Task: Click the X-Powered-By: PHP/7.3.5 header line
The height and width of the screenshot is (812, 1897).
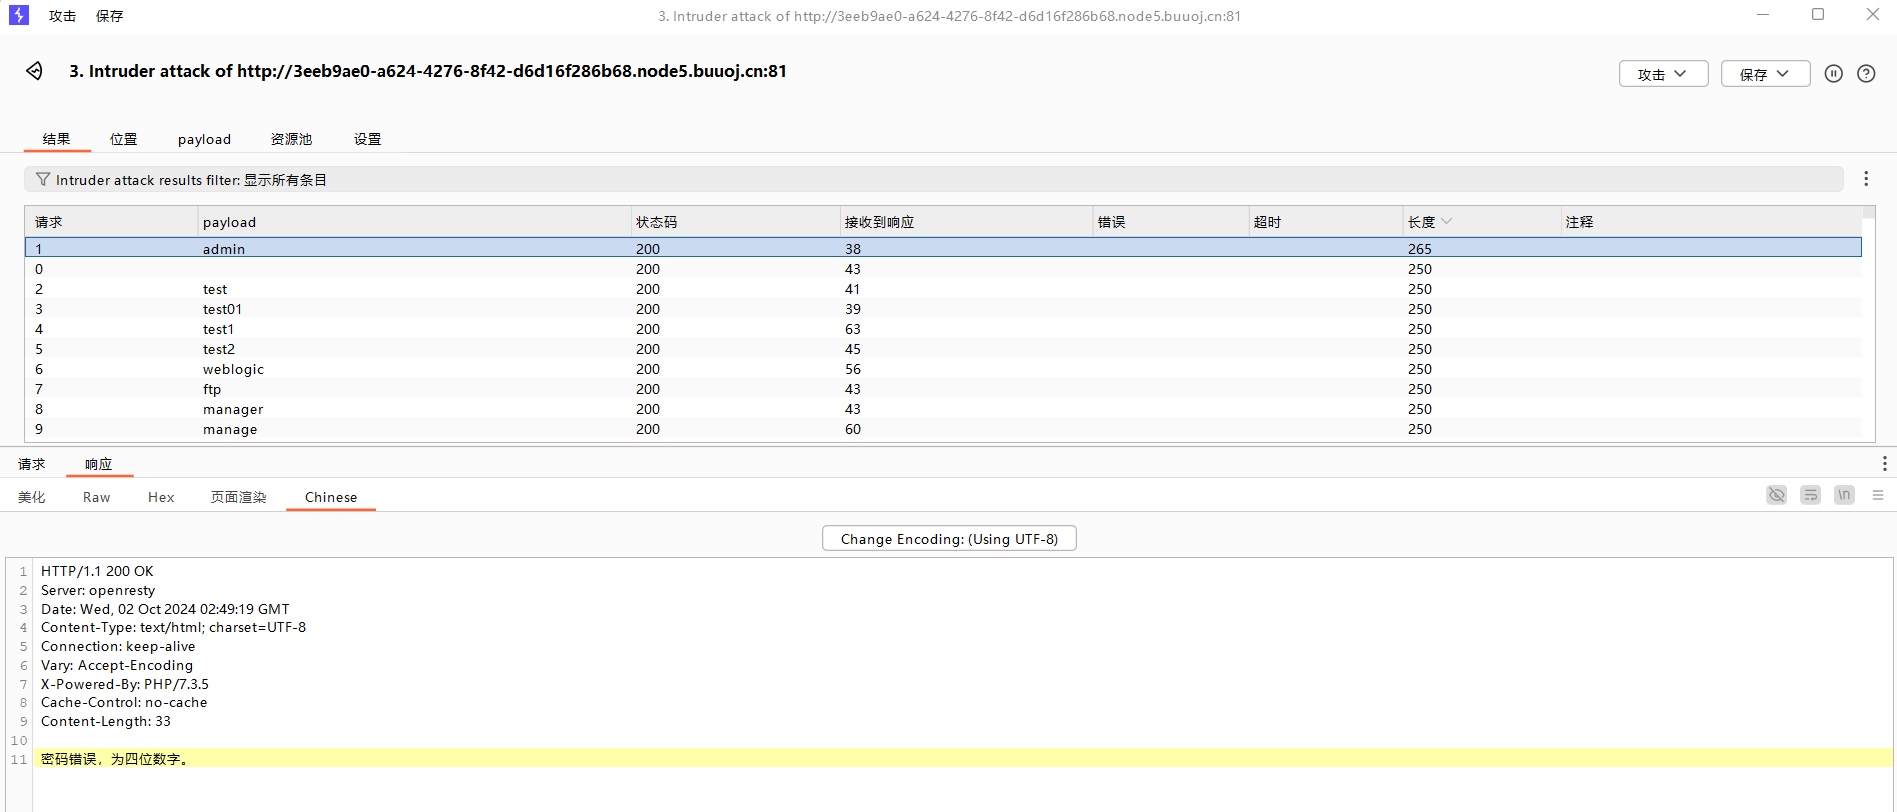Action: pyautogui.click(x=125, y=684)
